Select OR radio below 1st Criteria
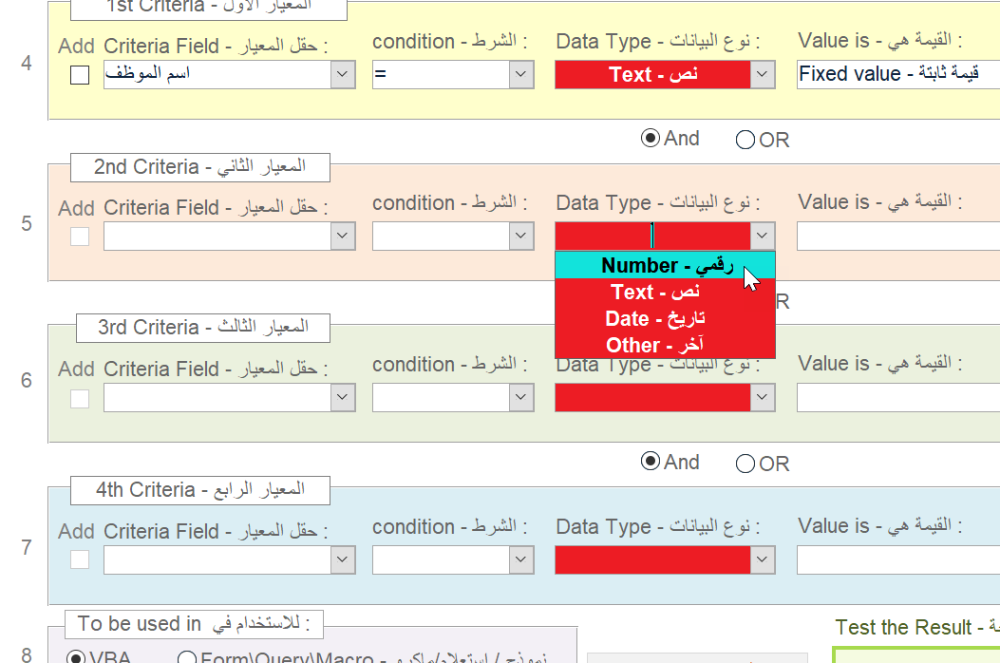1000x663 pixels. (745, 140)
